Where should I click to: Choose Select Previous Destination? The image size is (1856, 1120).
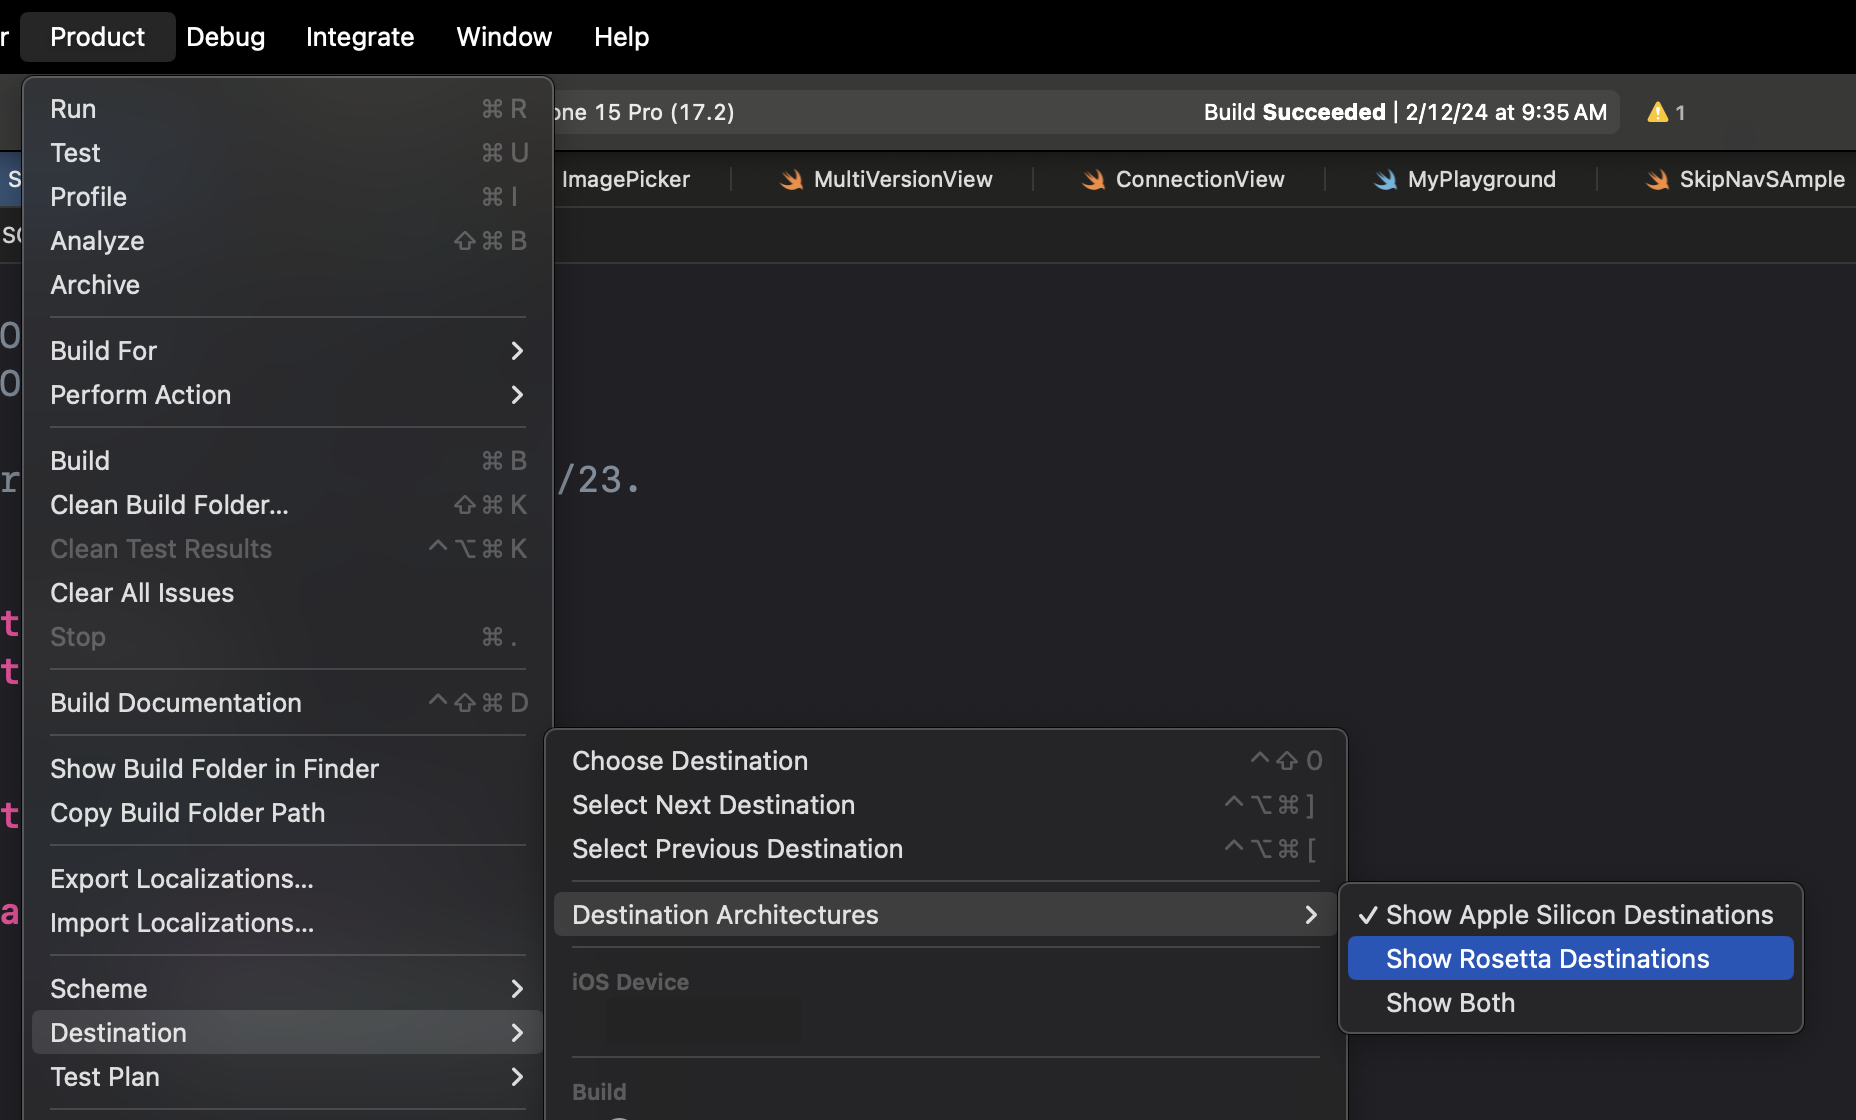[946, 849]
